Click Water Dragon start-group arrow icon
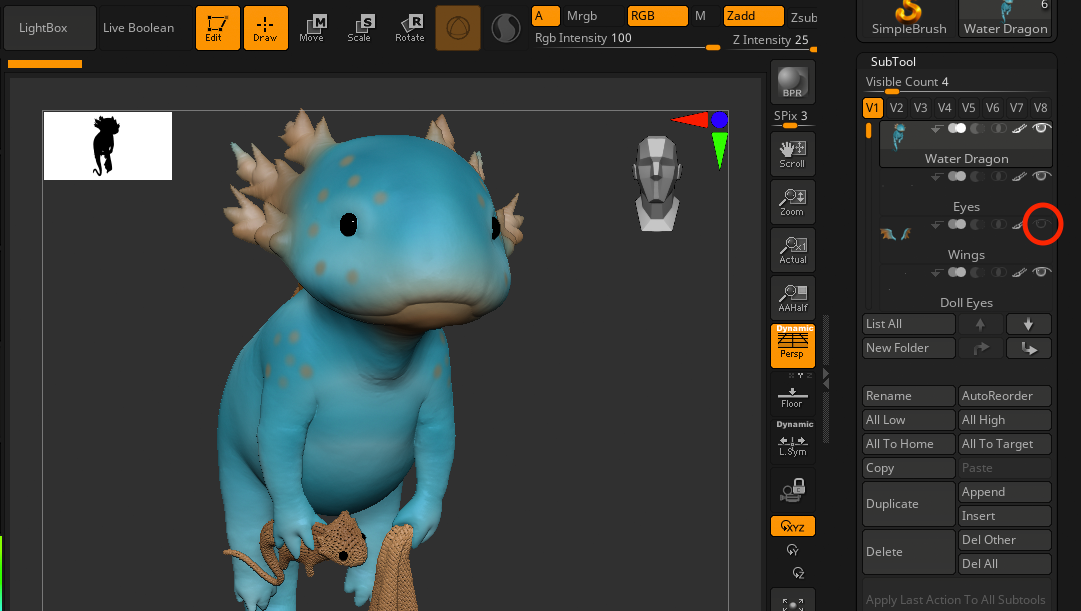Screen dimensions: 1081x611 tap(936, 129)
